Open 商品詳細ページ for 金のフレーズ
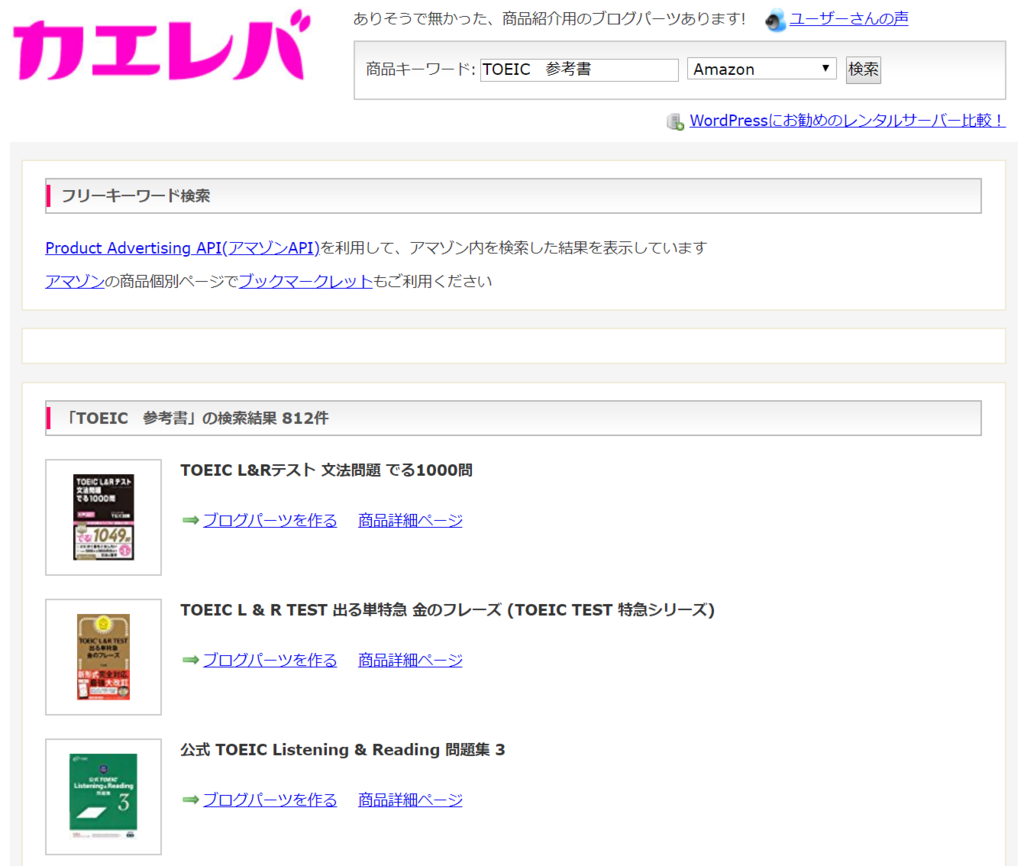The height and width of the screenshot is (866, 1024). tap(410, 660)
